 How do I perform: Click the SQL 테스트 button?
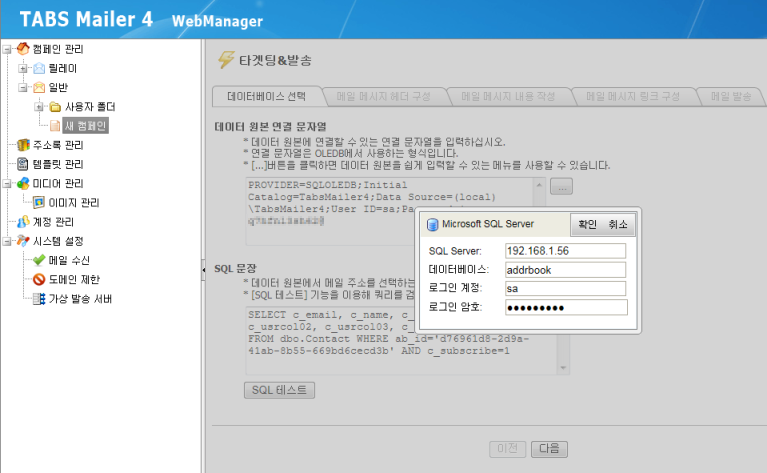click(281, 389)
